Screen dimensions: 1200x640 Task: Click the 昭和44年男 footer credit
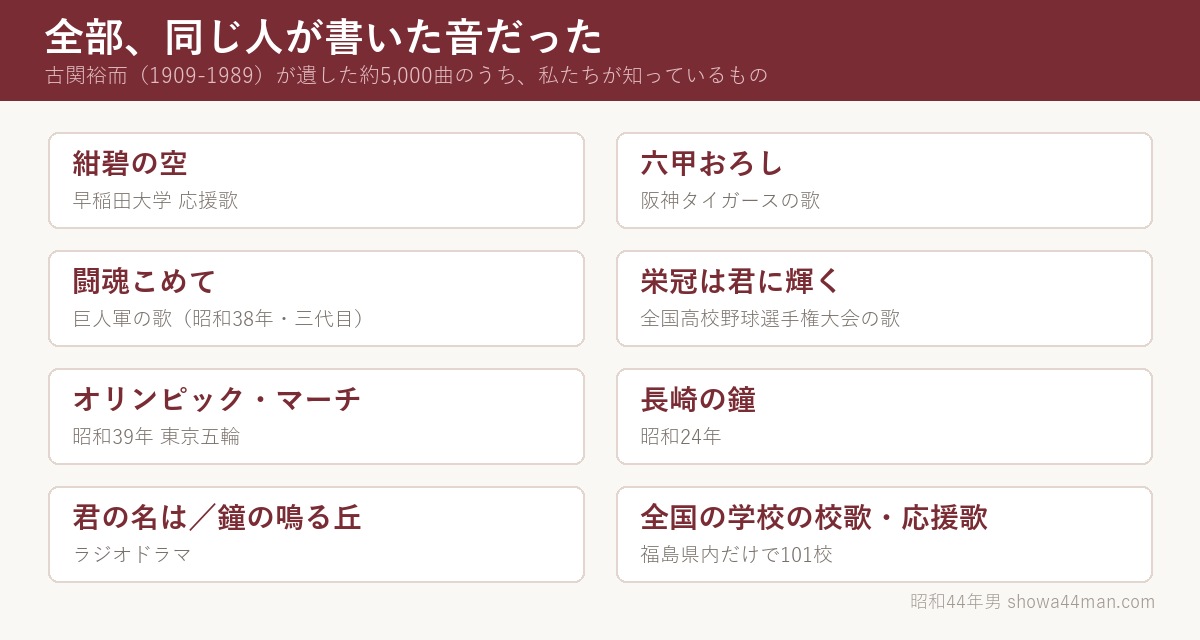(x=955, y=602)
